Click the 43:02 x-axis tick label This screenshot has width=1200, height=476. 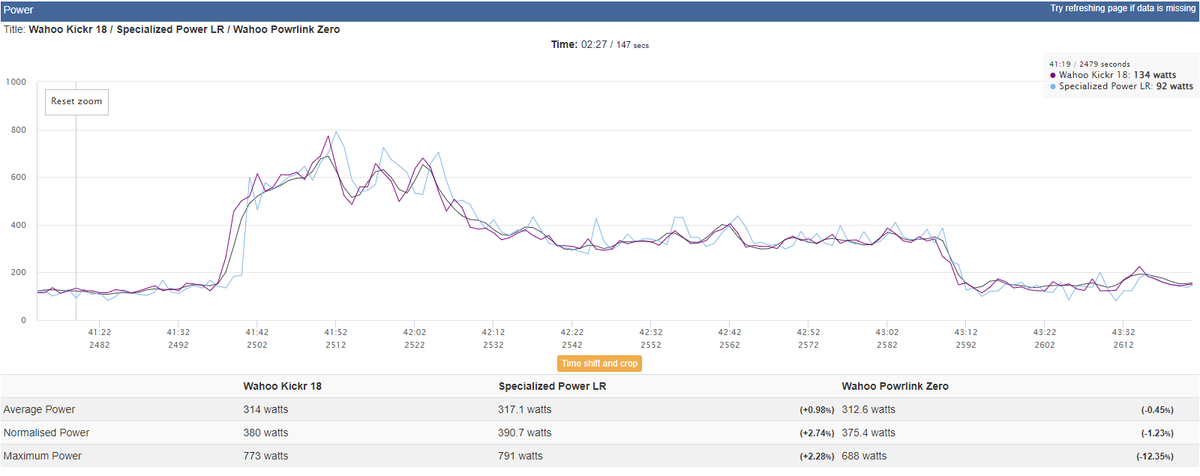[x=887, y=332]
